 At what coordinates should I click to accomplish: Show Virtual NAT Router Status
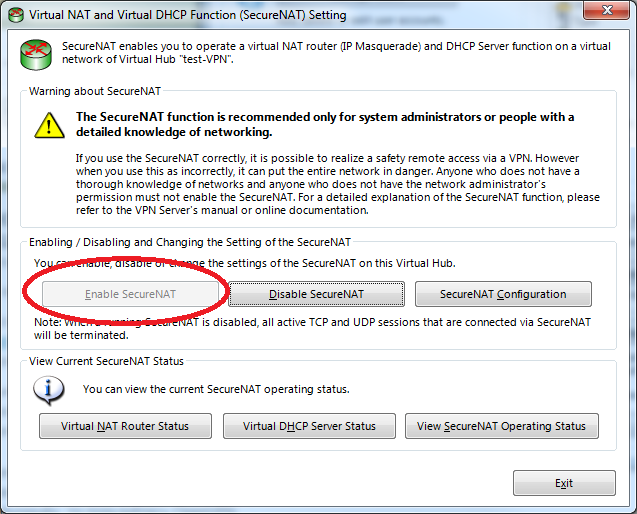125,426
